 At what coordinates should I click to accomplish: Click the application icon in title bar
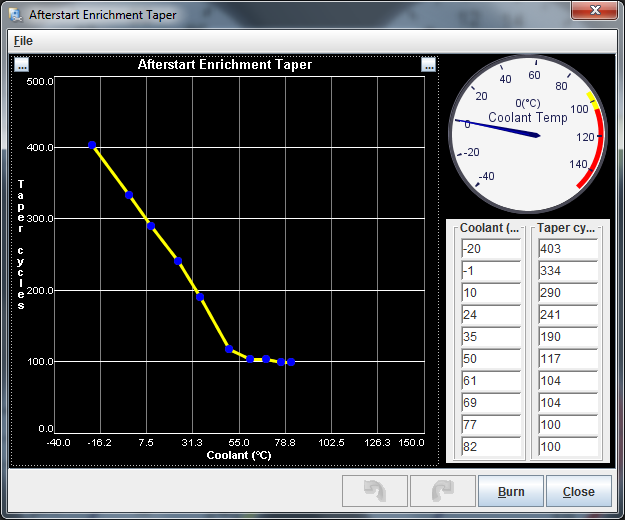15,15
